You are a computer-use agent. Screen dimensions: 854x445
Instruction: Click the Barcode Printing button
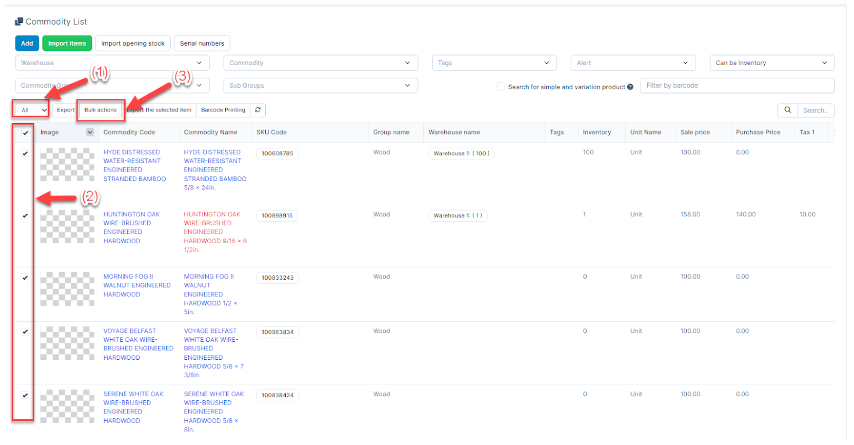[x=221, y=109]
